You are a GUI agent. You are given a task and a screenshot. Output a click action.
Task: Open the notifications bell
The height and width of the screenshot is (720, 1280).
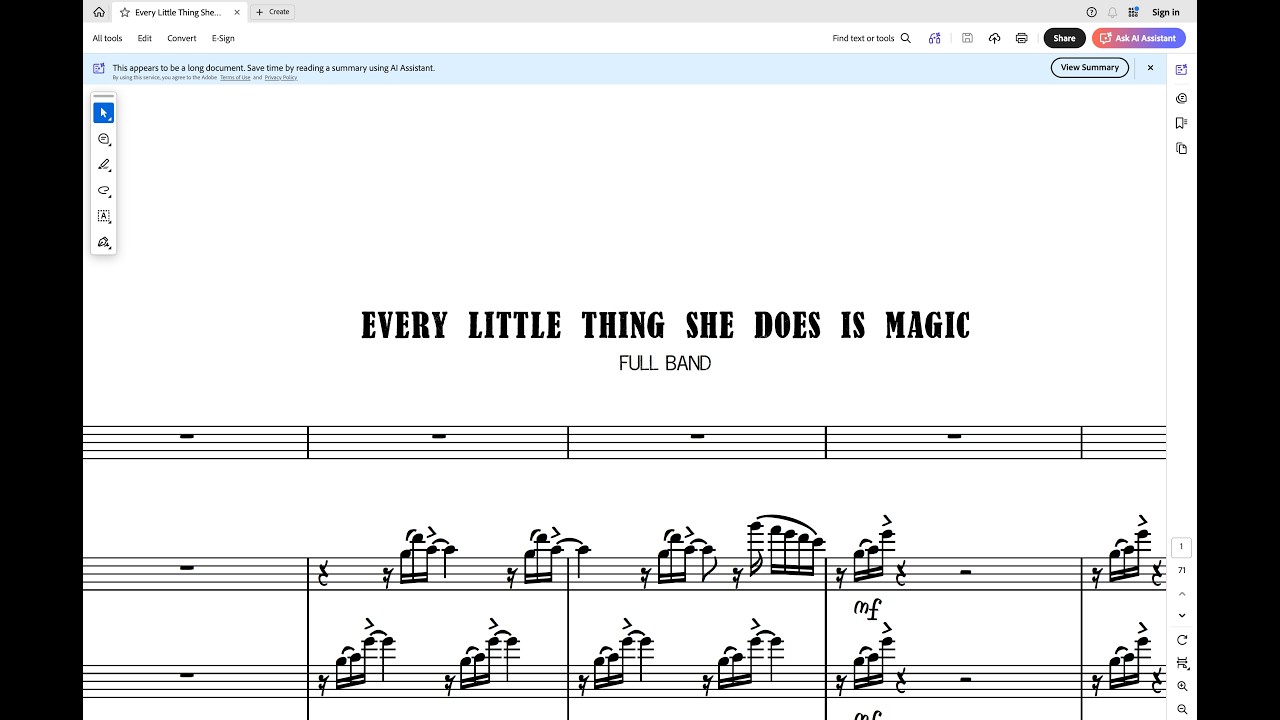(x=1112, y=12)
